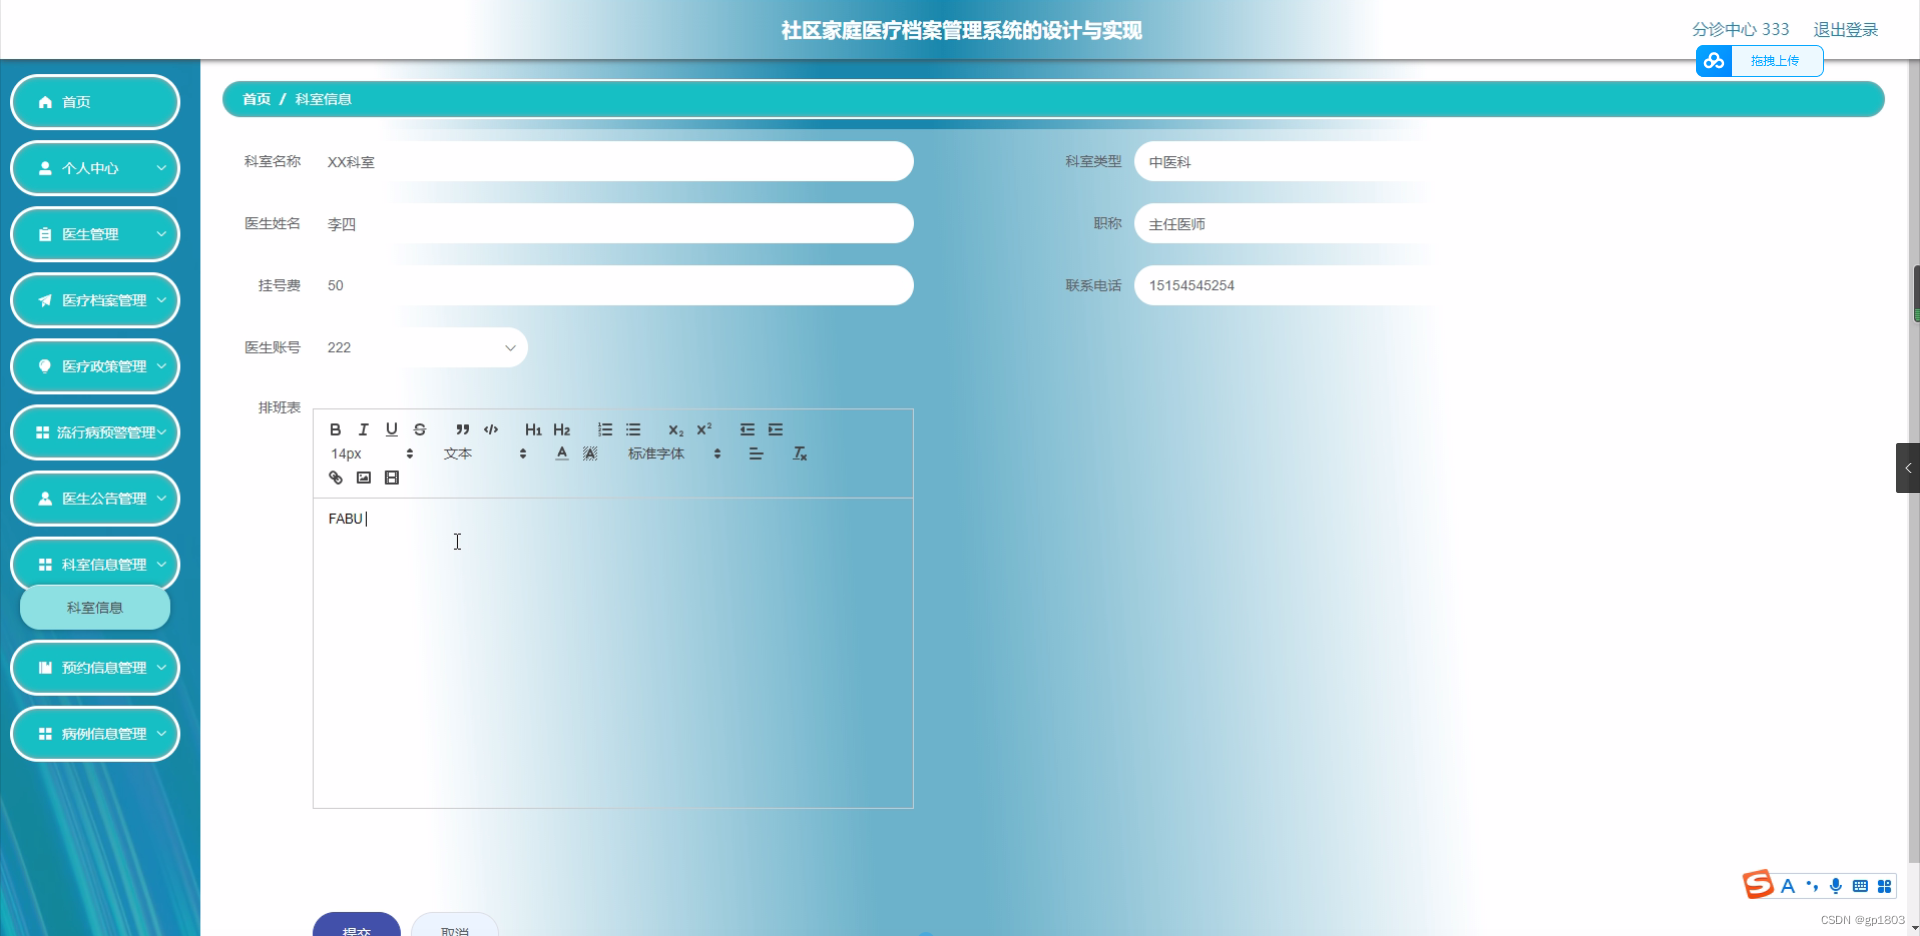Toggle bold formatting in the schedule editor
The width and height of the screenshot is (1920, 936).
click(x=335, y=429)
